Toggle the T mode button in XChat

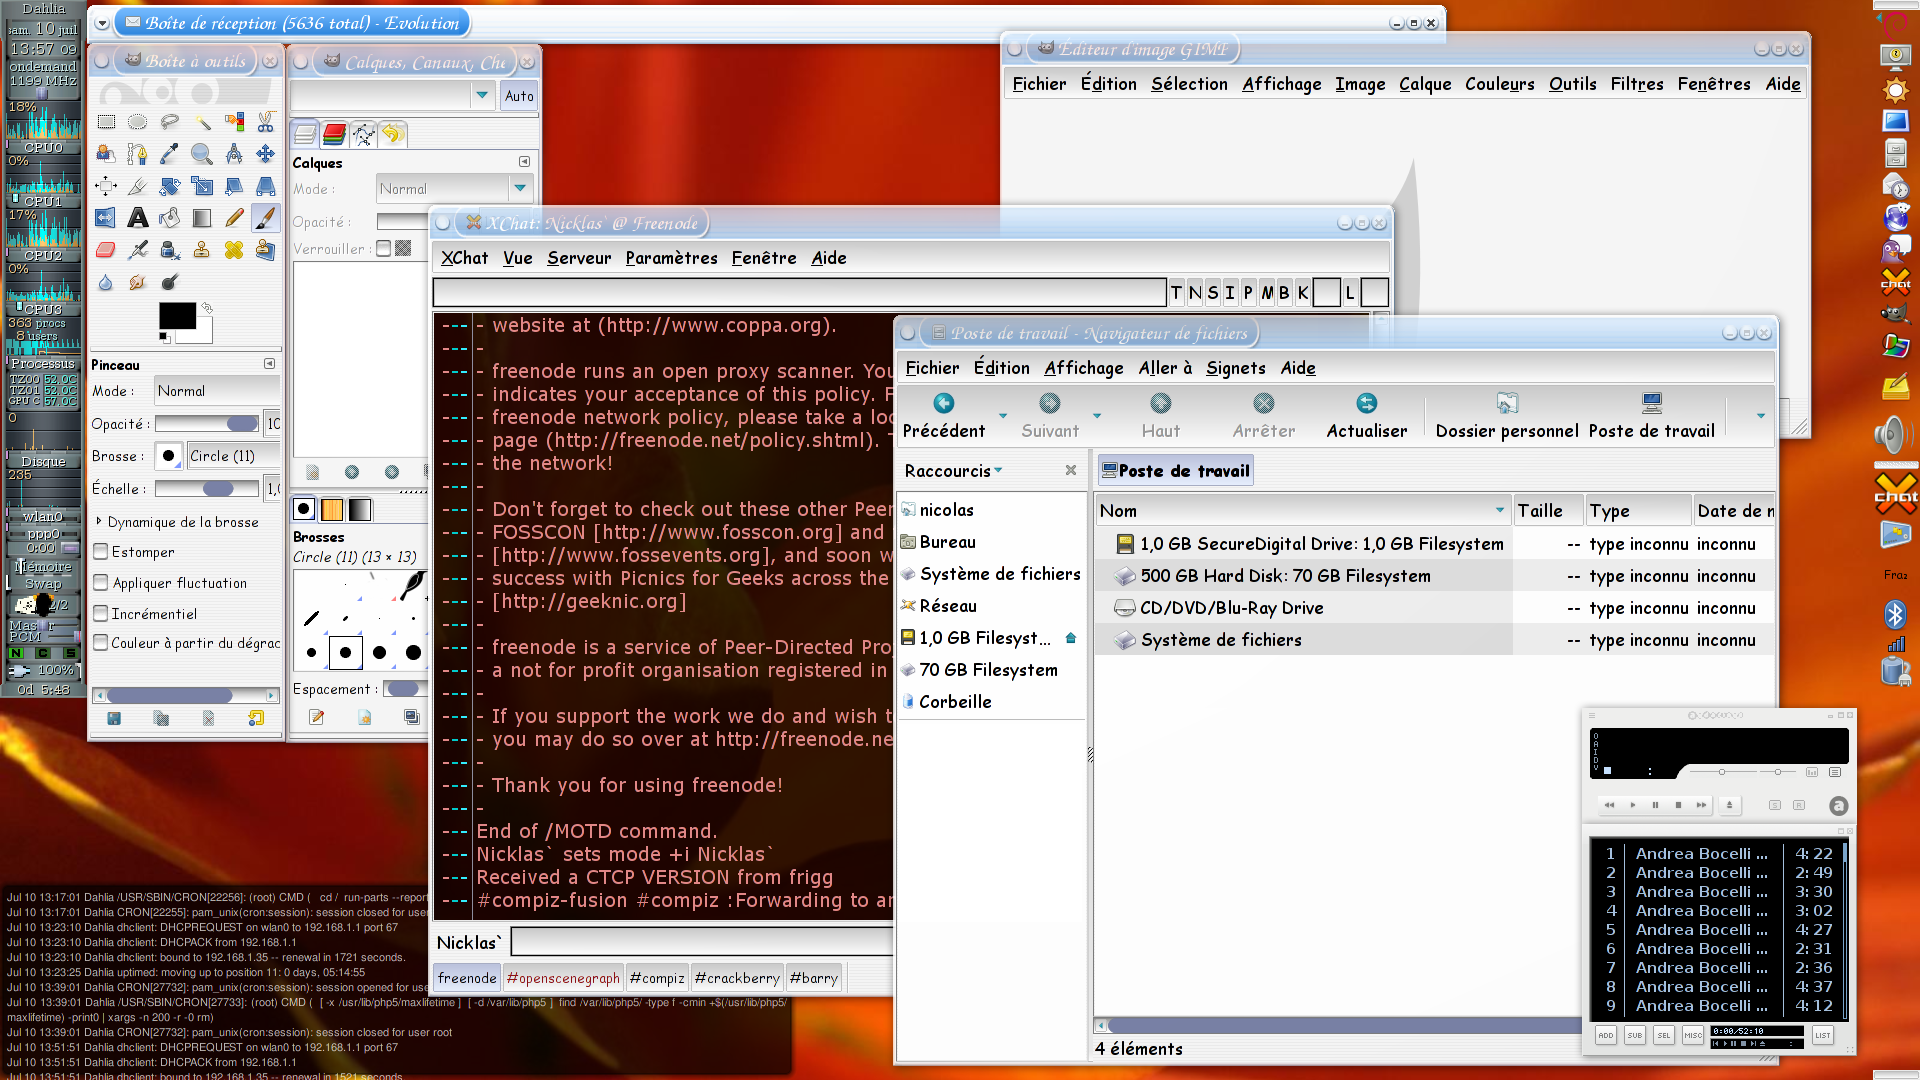tap(1176, 293)
